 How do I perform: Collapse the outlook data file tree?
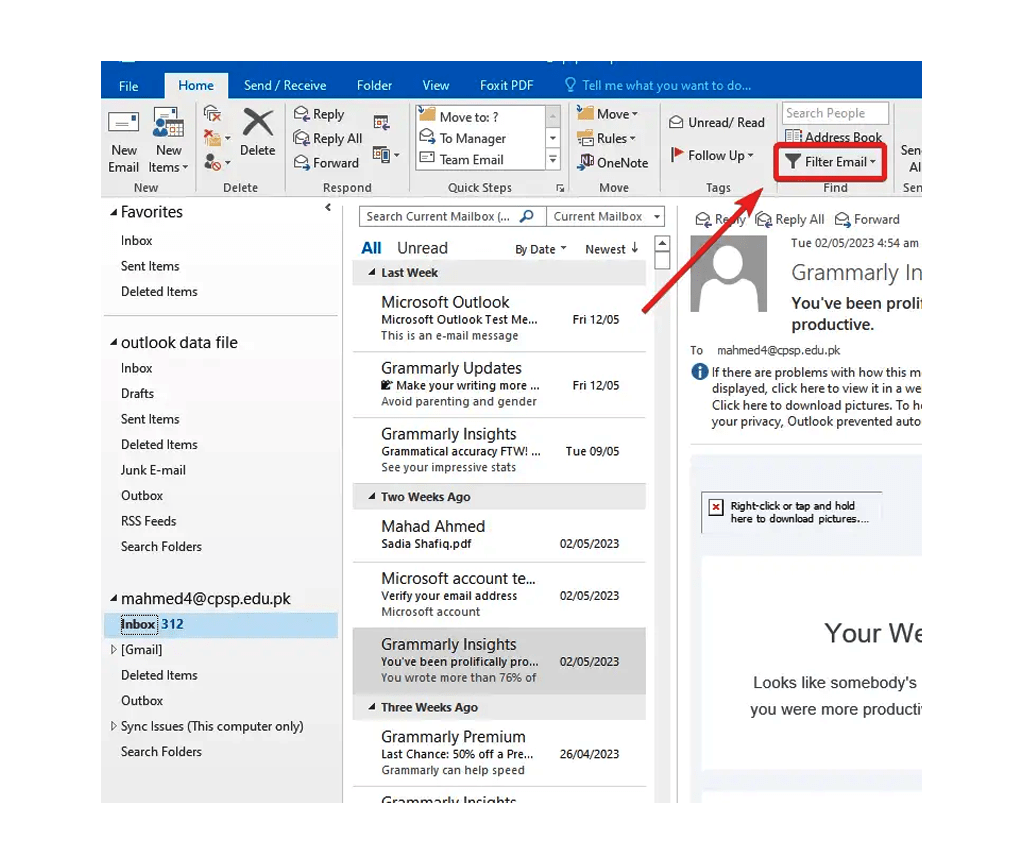[114, 342]
